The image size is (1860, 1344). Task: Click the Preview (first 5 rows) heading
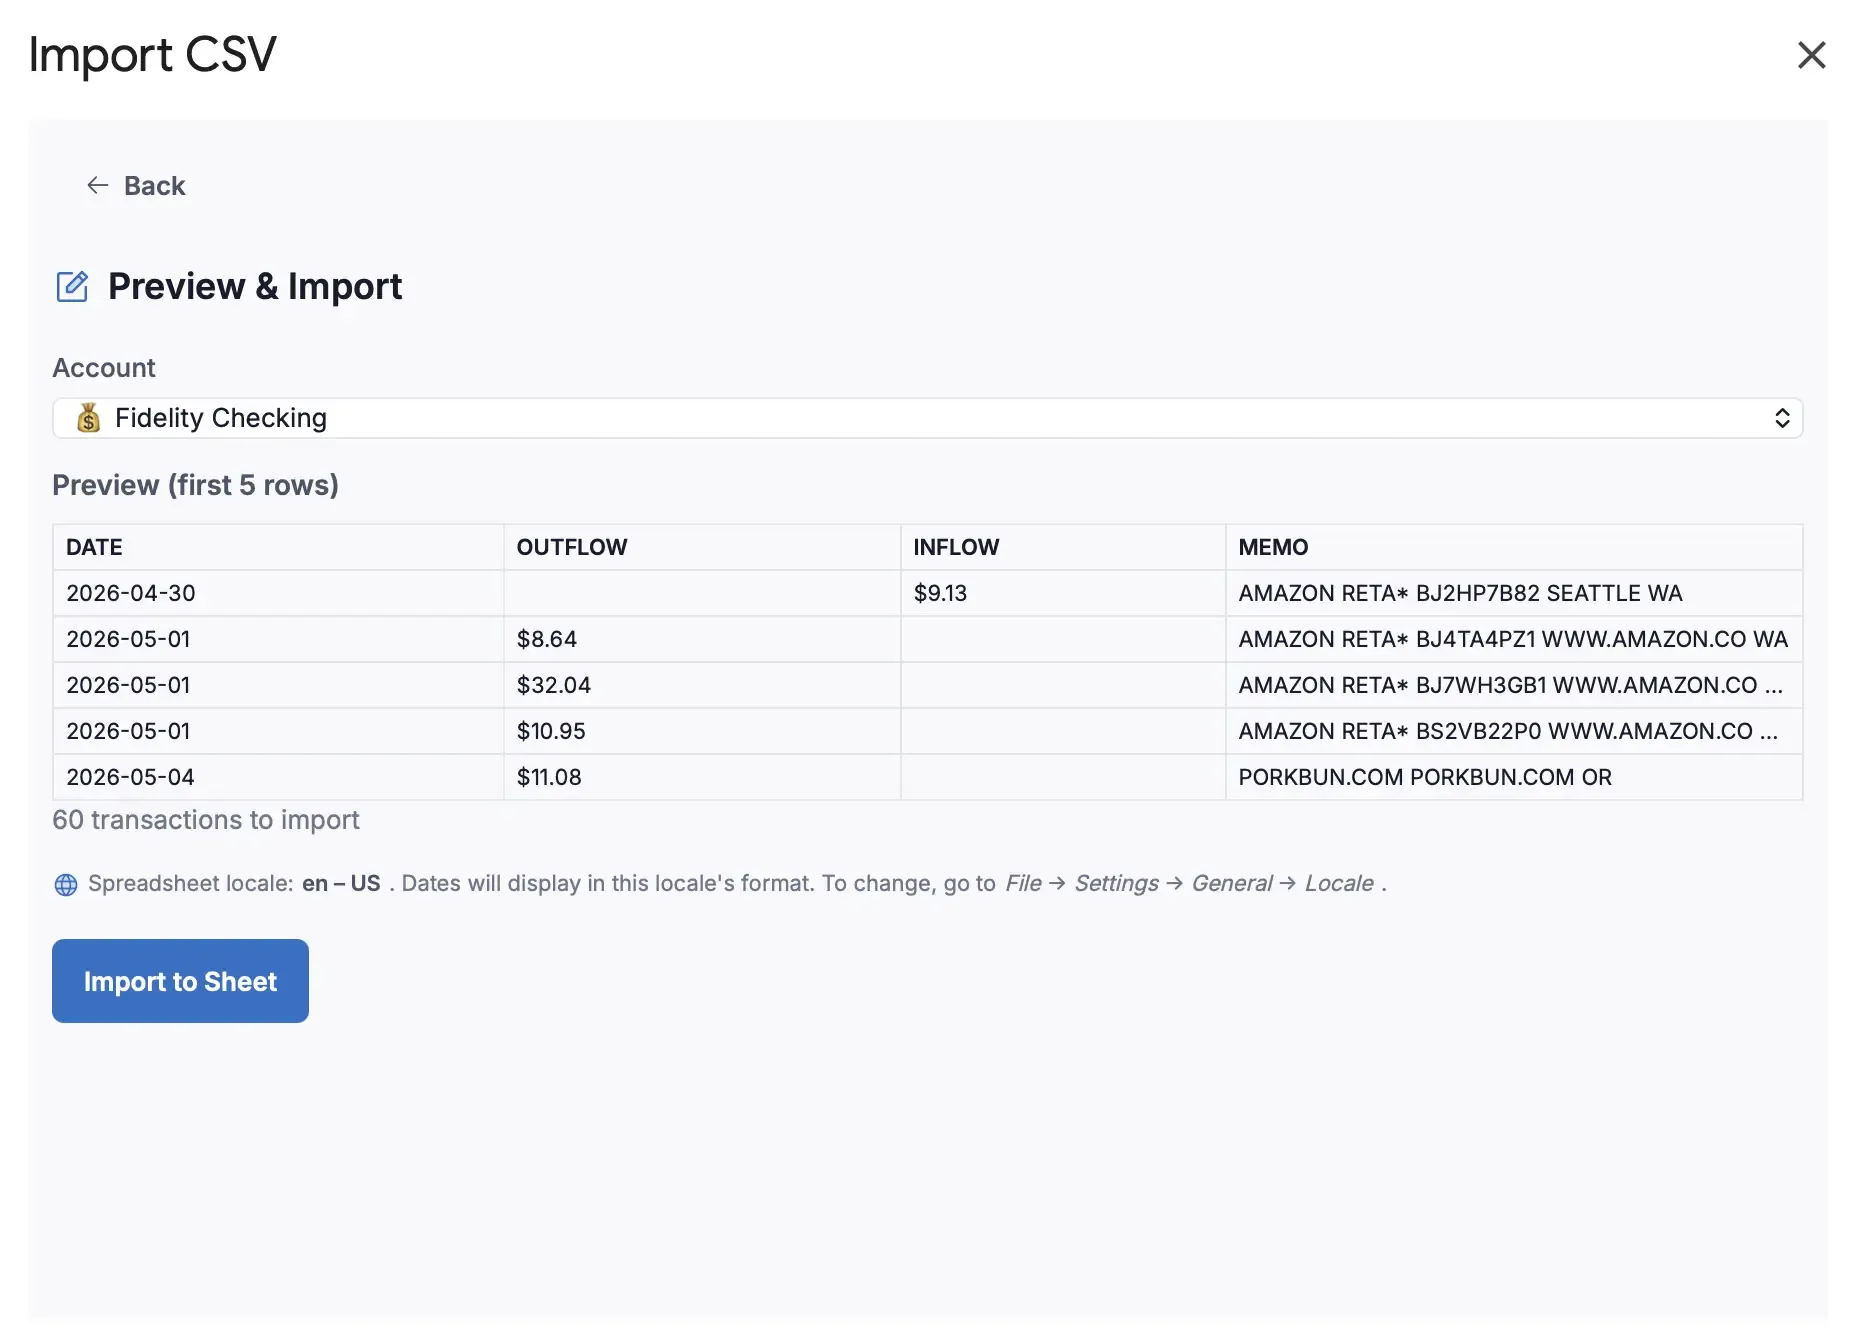[x=195, y=485]
